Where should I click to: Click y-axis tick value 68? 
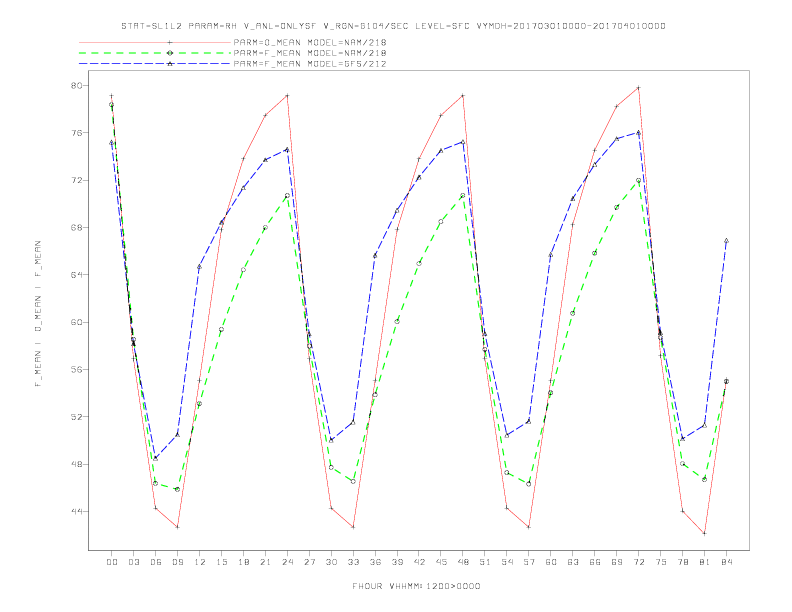point(76,228)
